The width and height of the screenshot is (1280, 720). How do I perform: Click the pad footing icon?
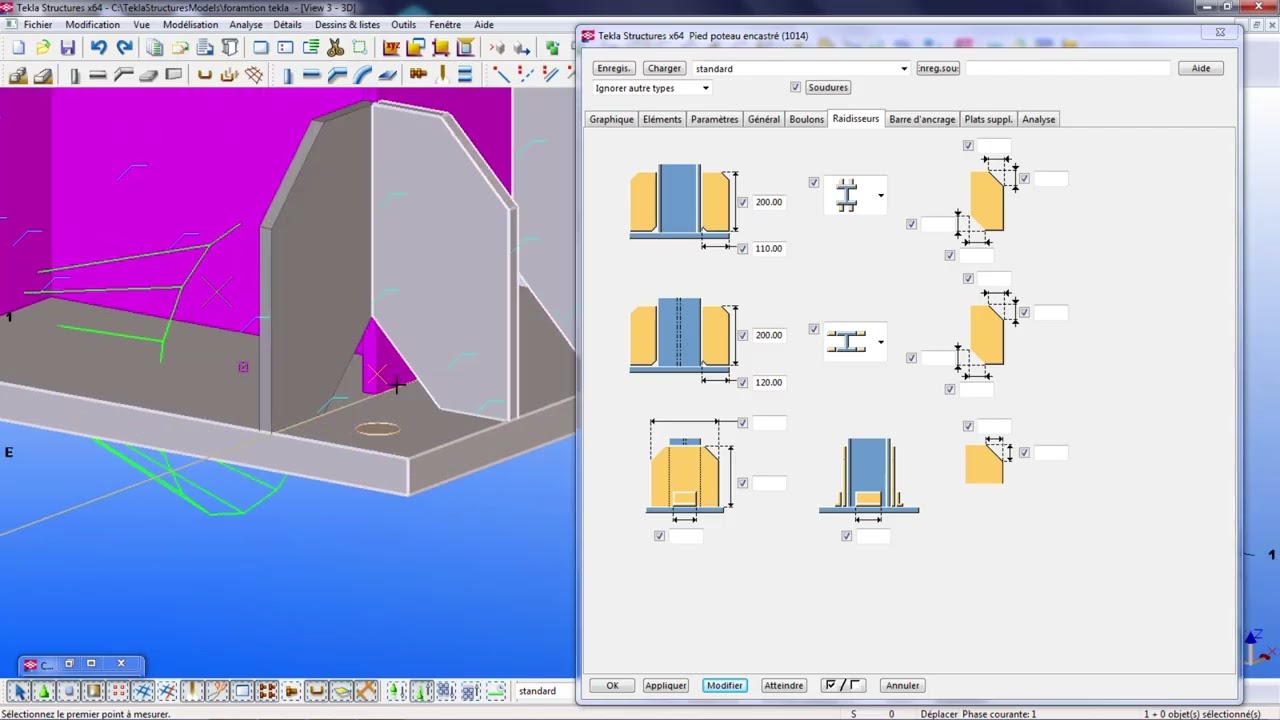click(18, 74)
